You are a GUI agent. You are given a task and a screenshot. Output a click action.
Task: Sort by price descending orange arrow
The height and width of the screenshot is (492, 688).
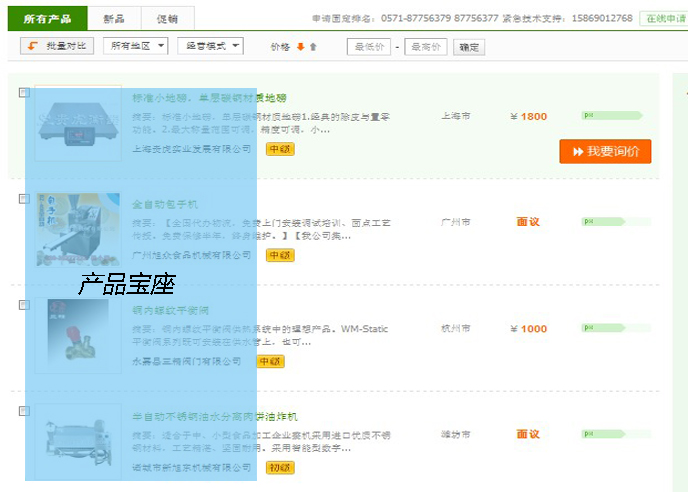click(300, 47)
